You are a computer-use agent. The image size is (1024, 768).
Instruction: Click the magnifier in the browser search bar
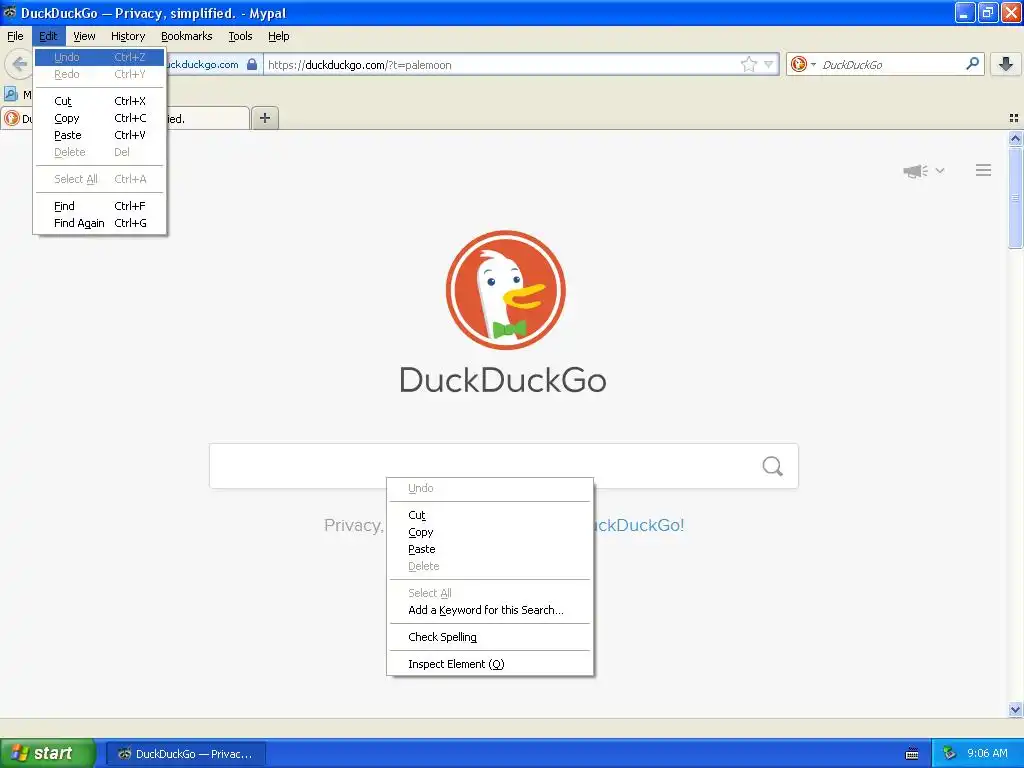click(972, 63)
